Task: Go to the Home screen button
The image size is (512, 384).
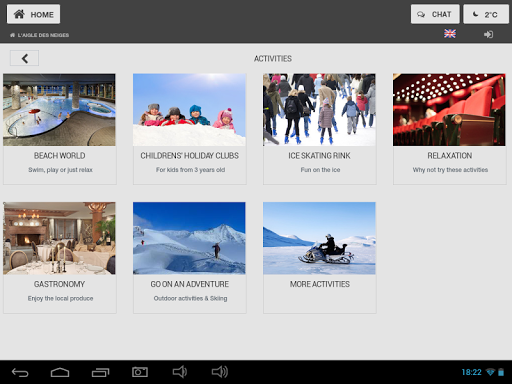Action: click(33, 14)
